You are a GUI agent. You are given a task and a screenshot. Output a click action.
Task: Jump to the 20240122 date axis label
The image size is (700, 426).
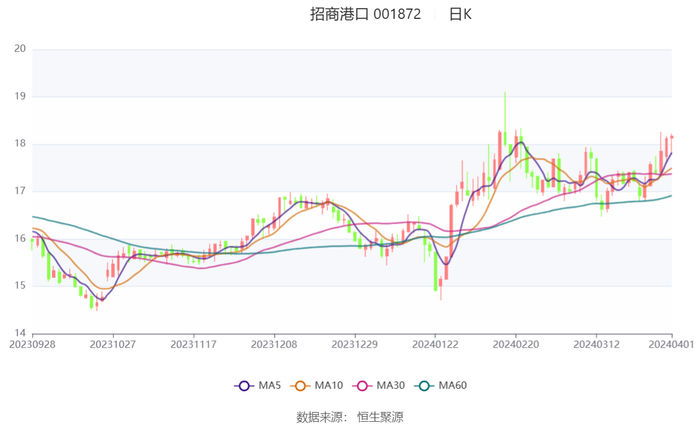(x=435, y=345)
